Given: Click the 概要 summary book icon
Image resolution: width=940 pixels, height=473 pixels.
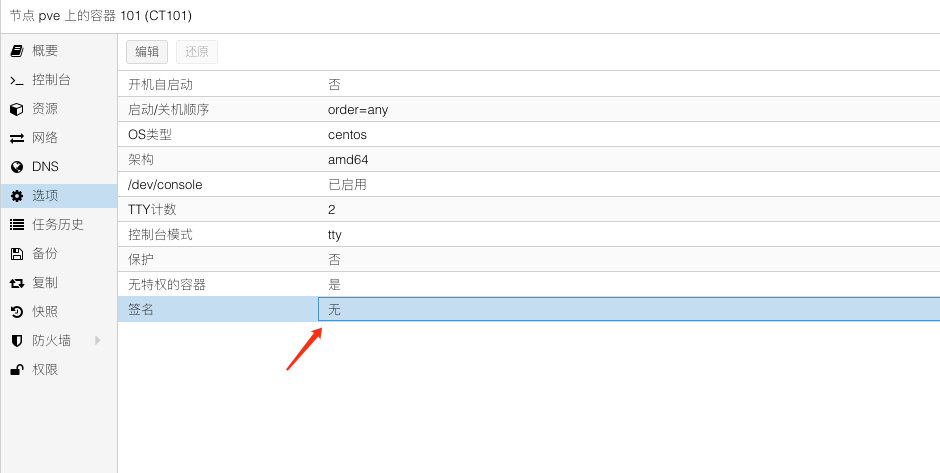Looking at the screenshot, I should (16, 51).
